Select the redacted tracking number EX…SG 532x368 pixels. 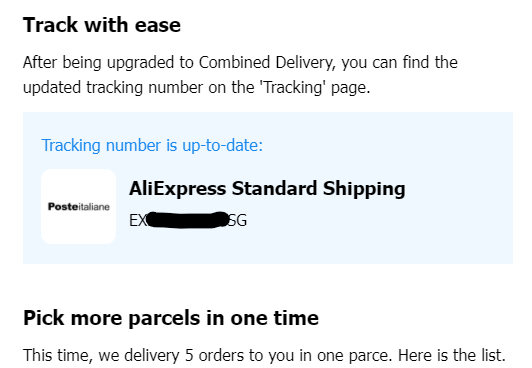pos(188,220)
